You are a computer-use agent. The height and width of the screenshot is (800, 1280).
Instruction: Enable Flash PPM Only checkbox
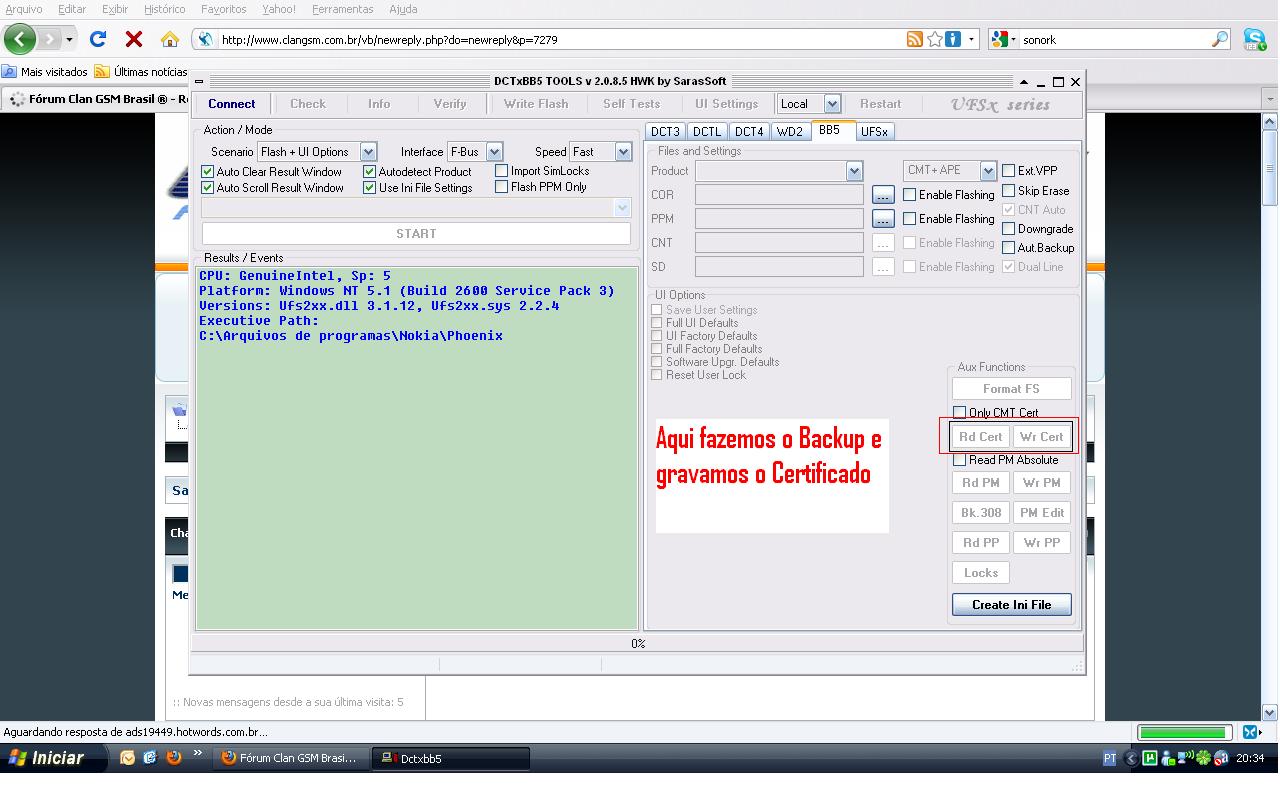pyautogui.click(x=502, y=187)
